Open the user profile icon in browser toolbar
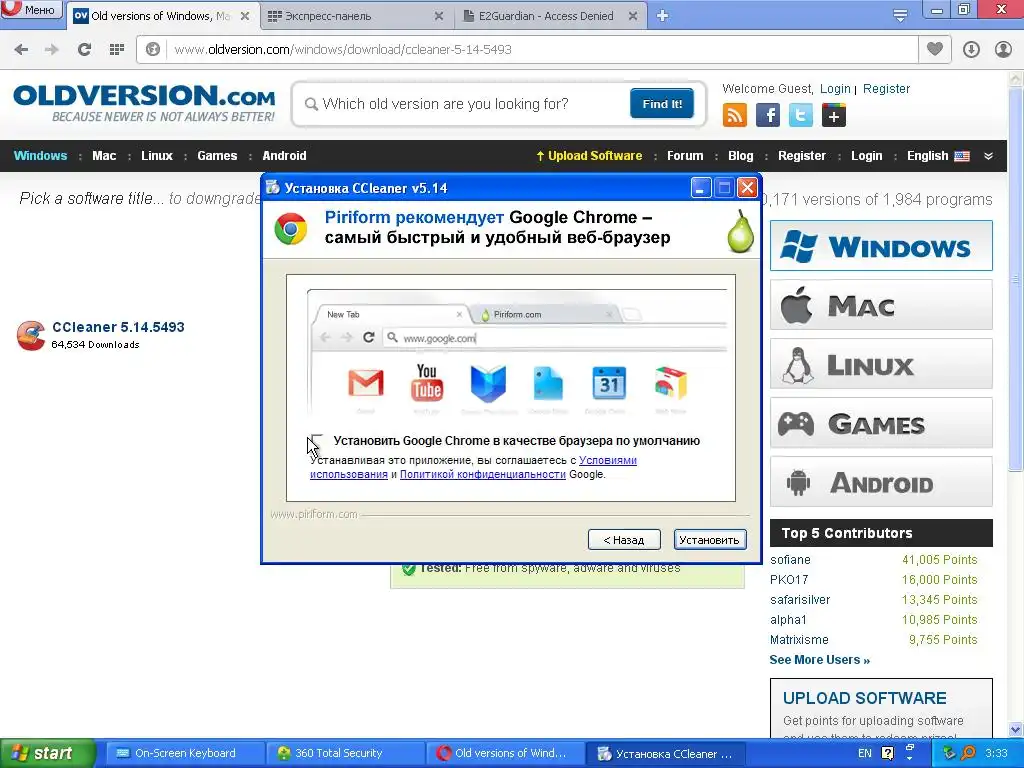 point(1003,49)
